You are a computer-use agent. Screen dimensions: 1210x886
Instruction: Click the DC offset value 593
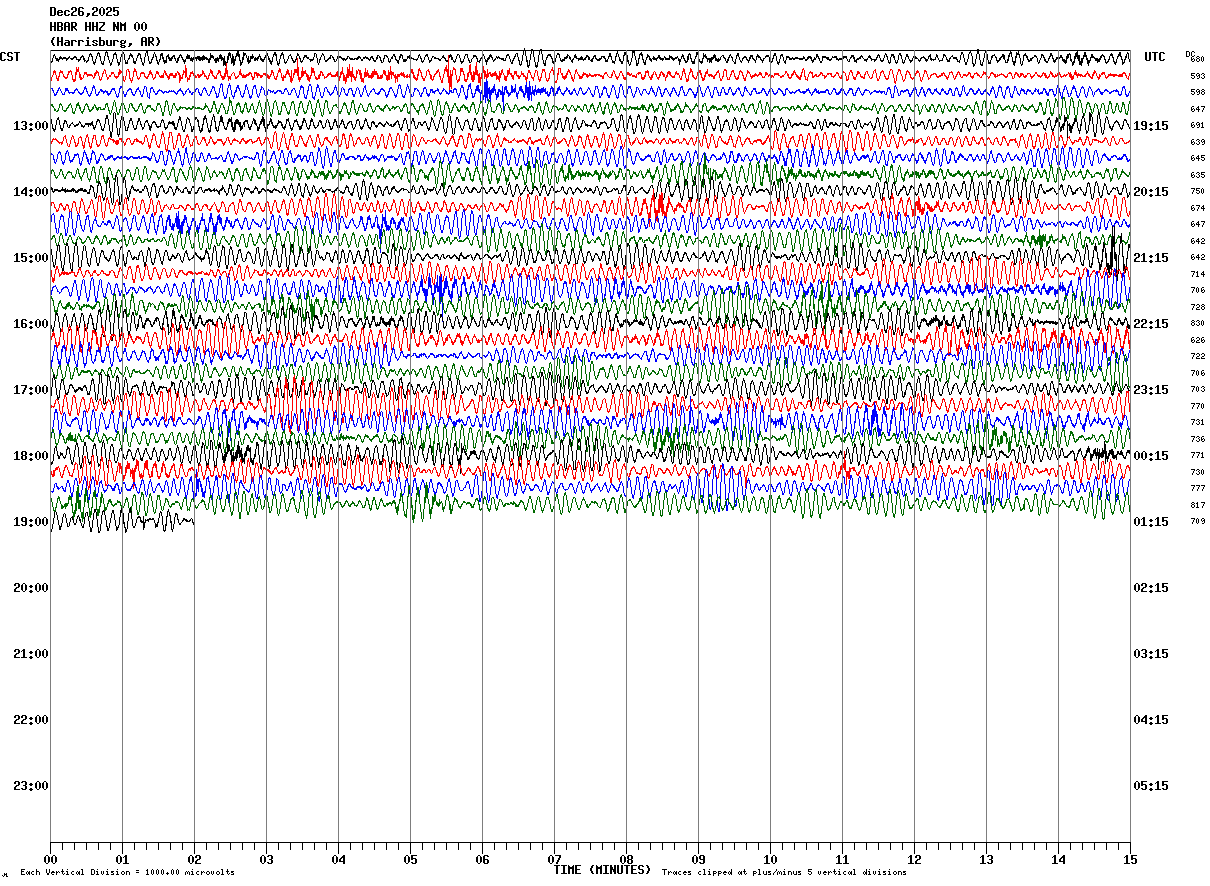(x=1197, y=76)
